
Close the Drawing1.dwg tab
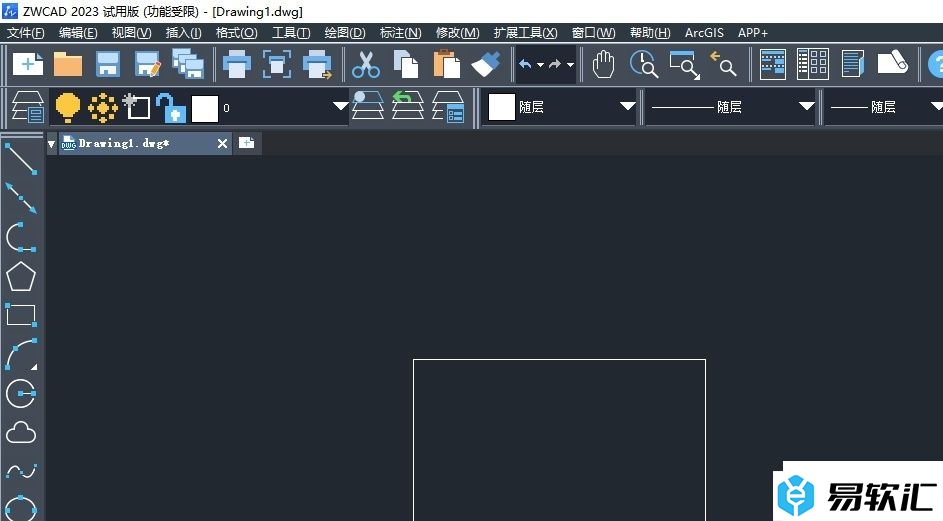(223, 143)
